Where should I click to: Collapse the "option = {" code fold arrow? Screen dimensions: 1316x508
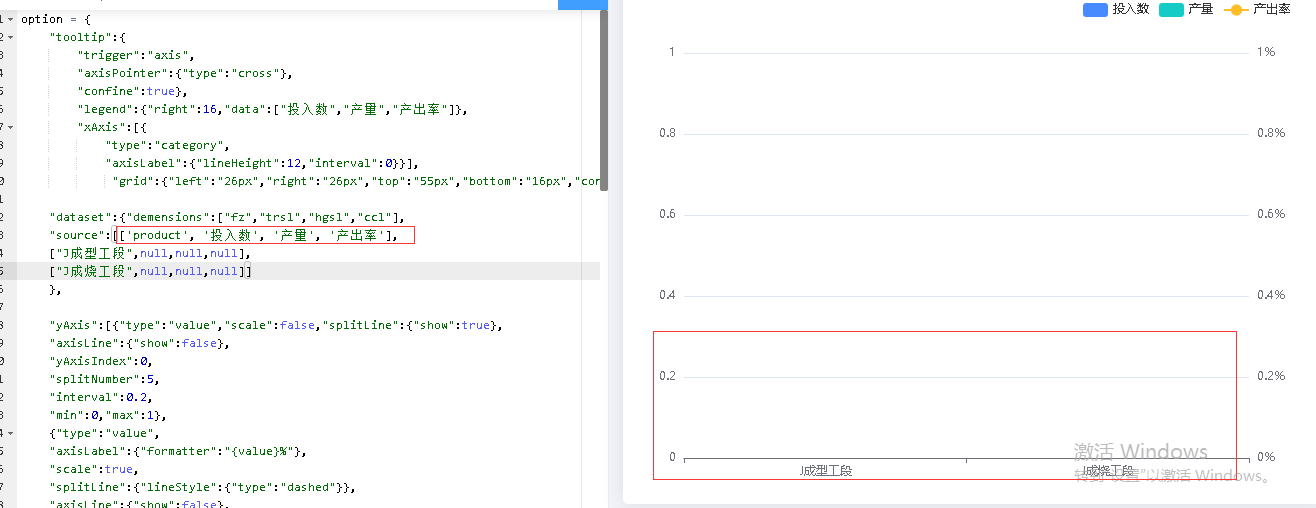10,20
